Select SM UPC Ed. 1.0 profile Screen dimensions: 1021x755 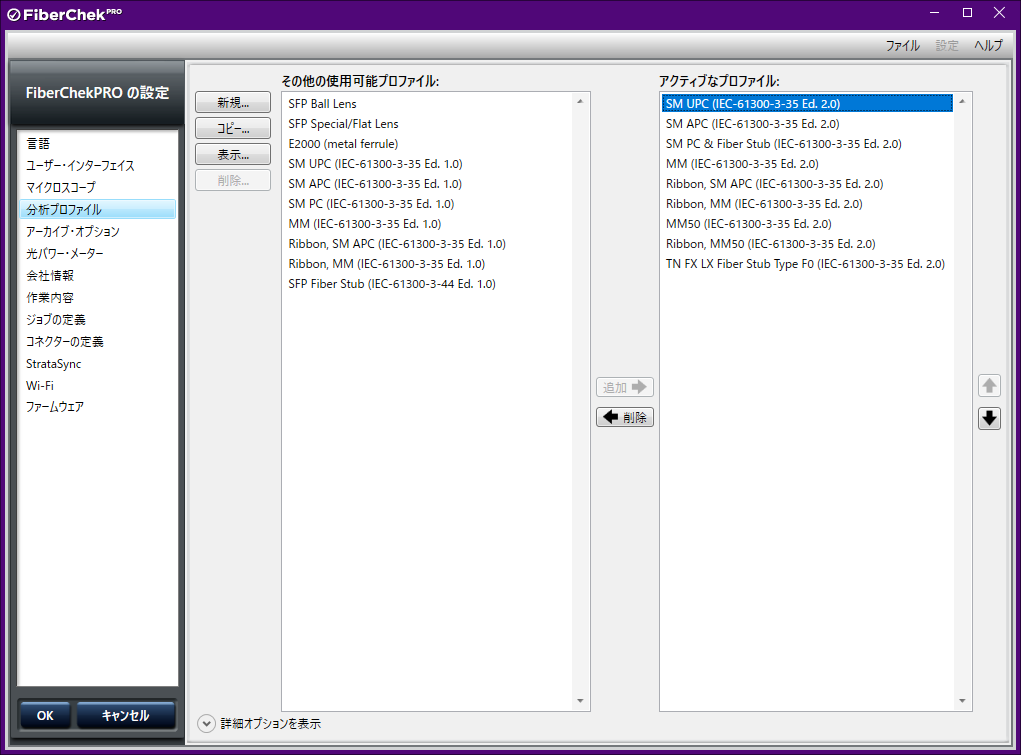[x=428, y=164]
